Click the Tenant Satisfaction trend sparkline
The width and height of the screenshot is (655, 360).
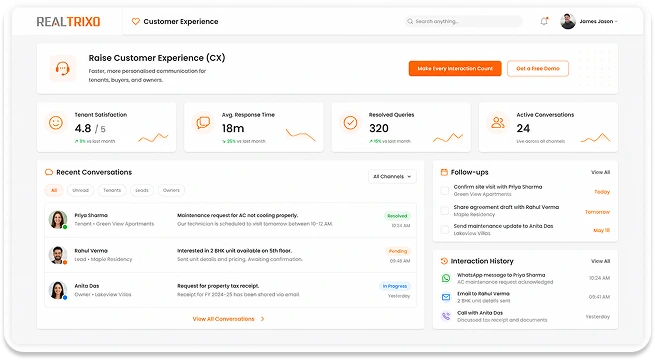pos(153,137)
